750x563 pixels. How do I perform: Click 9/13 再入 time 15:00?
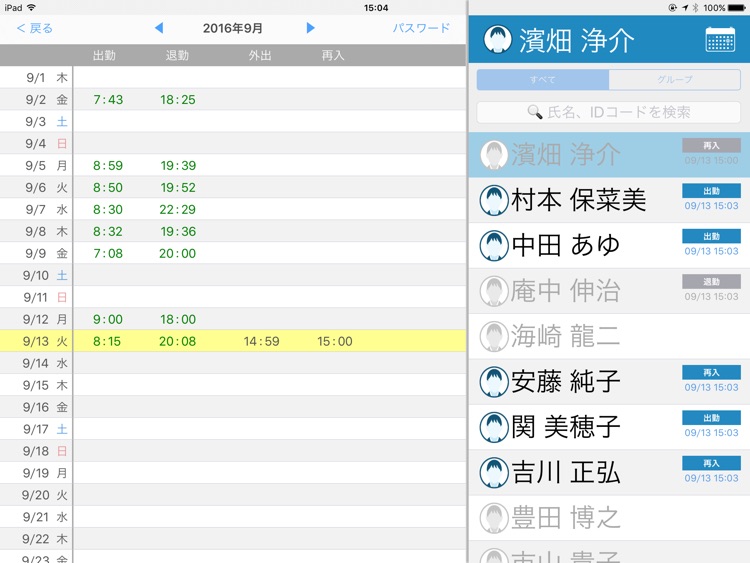335,342
